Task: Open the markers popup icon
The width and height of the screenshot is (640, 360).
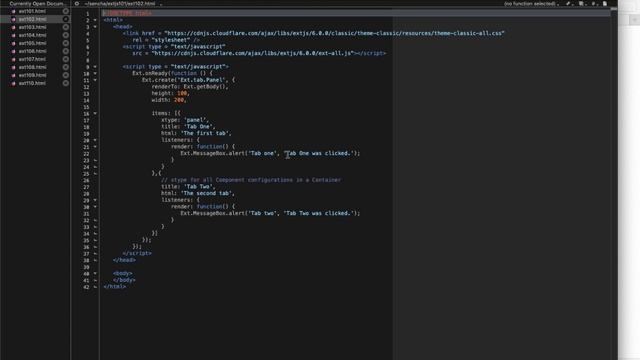Action: click(x=581, y=3)
